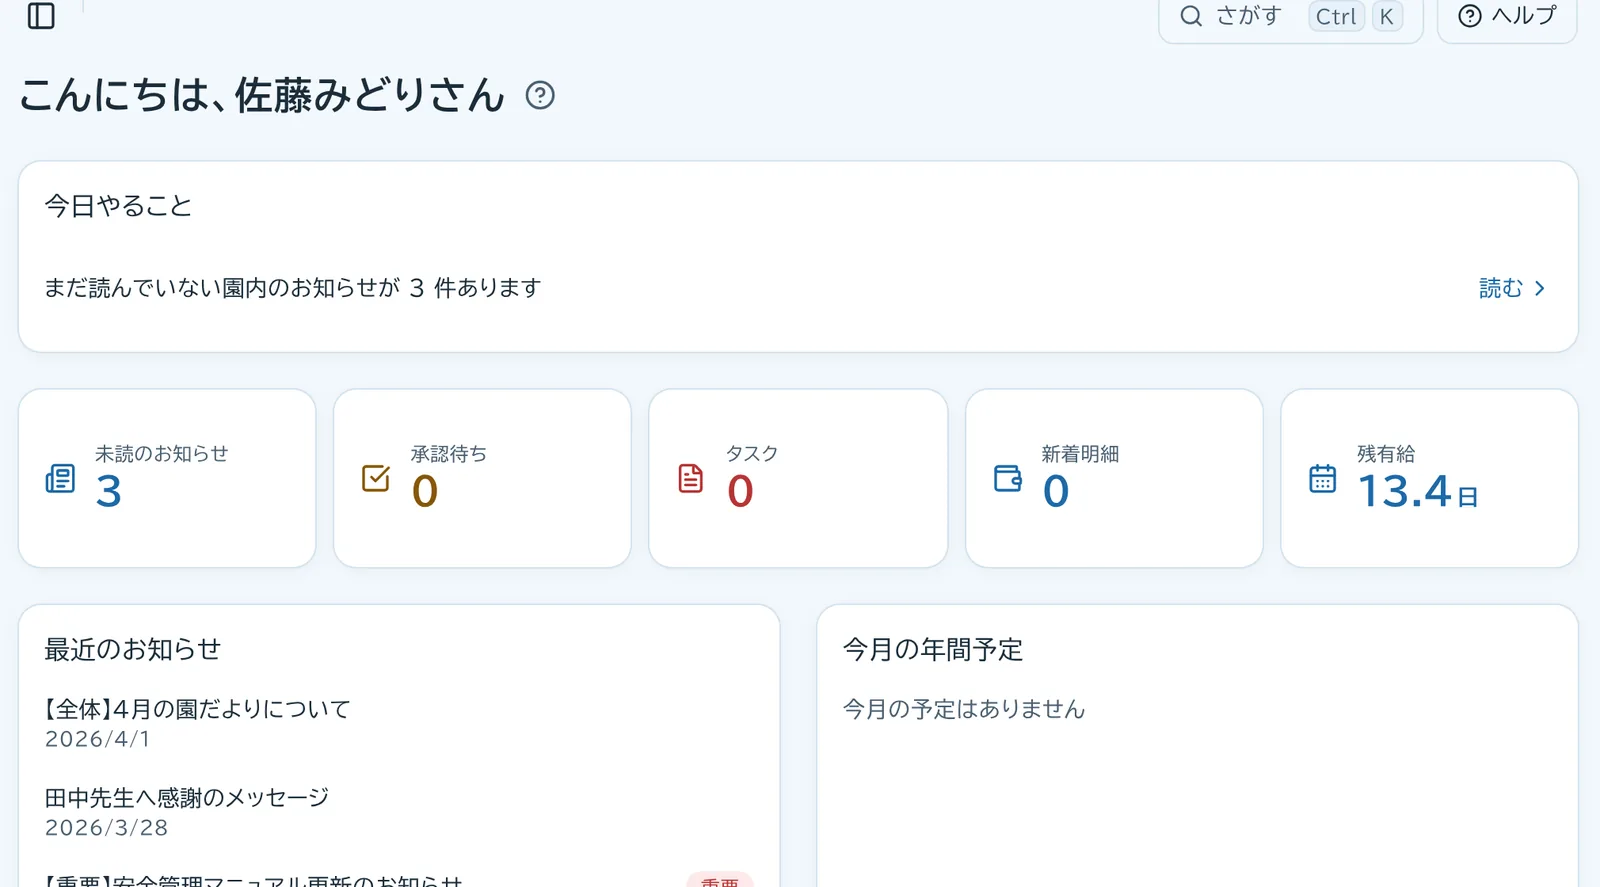This screenshot has width=1600, height=887.
Task: Click the checkbox icon for 承認待ち
Action: [x=376, y=478]
